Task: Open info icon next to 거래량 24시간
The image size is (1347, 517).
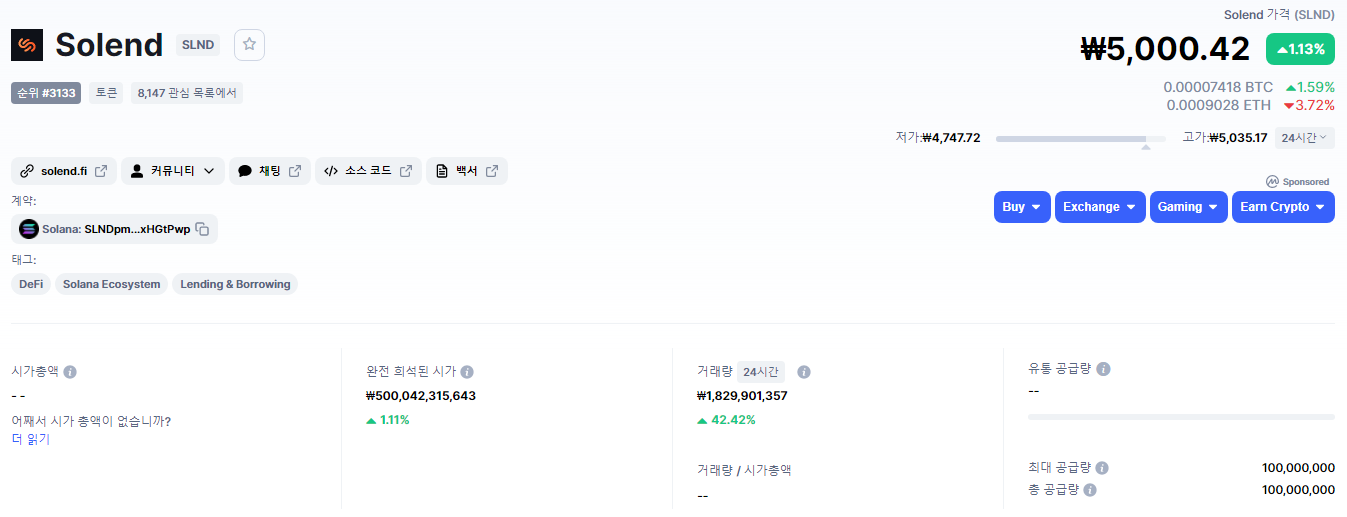Action: [804, 372]
